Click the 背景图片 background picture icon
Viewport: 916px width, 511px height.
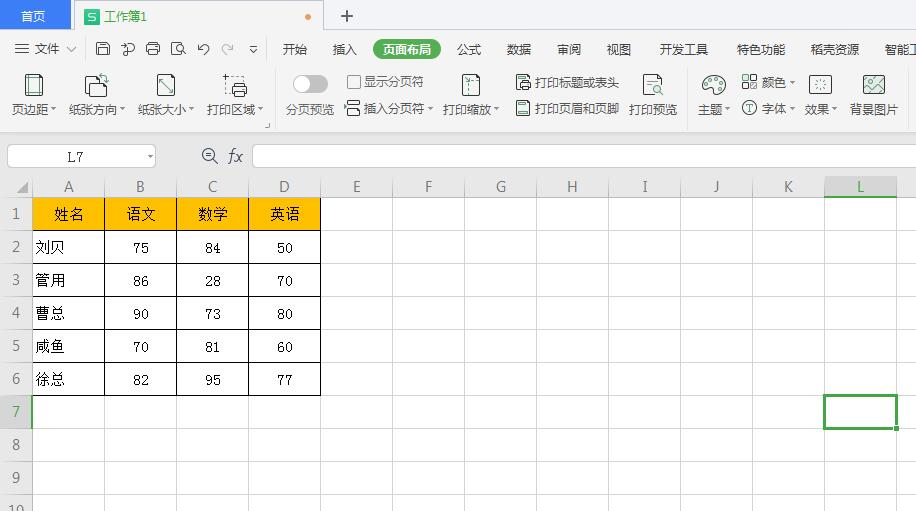[x=873, y=85]
